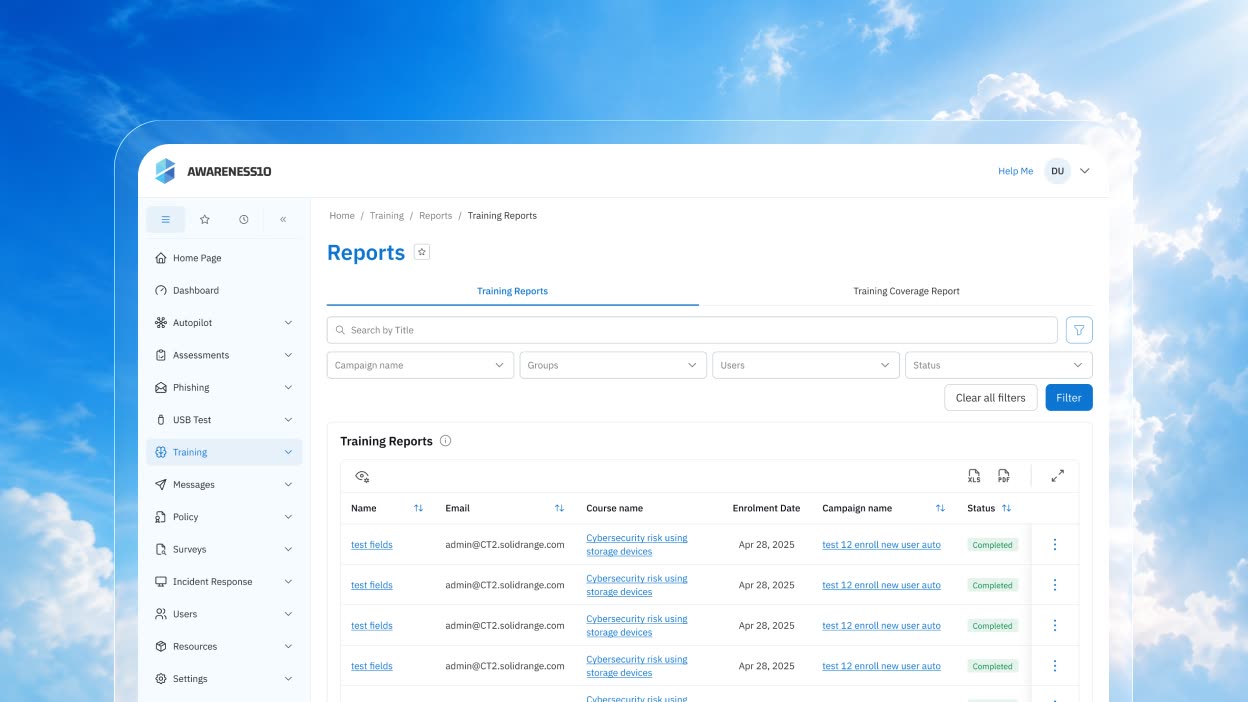Click the Search by Title field
This screenshot has width=1248, height=702.
[692, 330]
